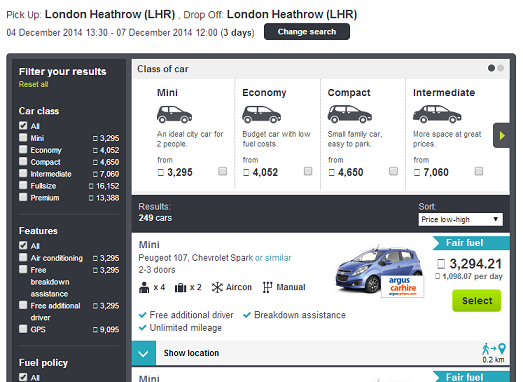Viewport: 523px width, 382px height.
Task: Check the Air conditioning feature filter
Action: tap(23, 257)
